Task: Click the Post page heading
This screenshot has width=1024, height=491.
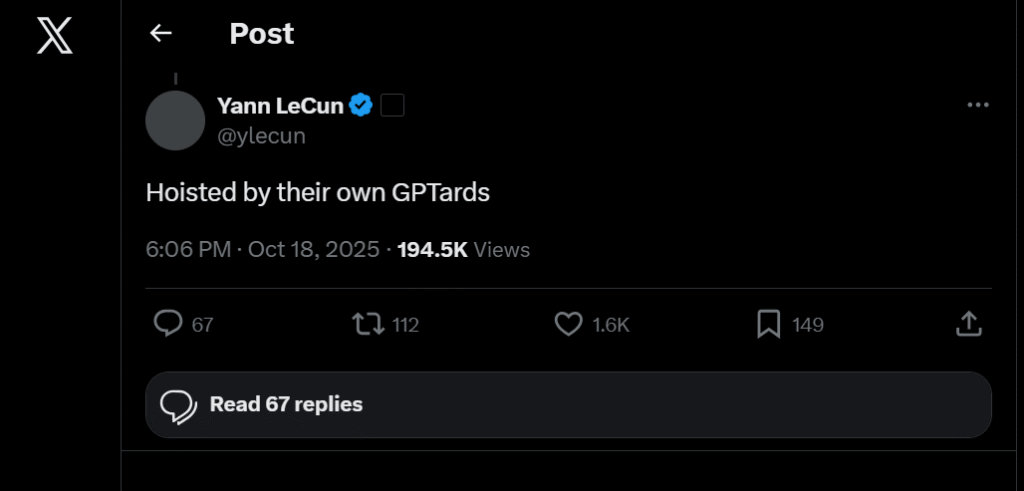Action: 262,34
